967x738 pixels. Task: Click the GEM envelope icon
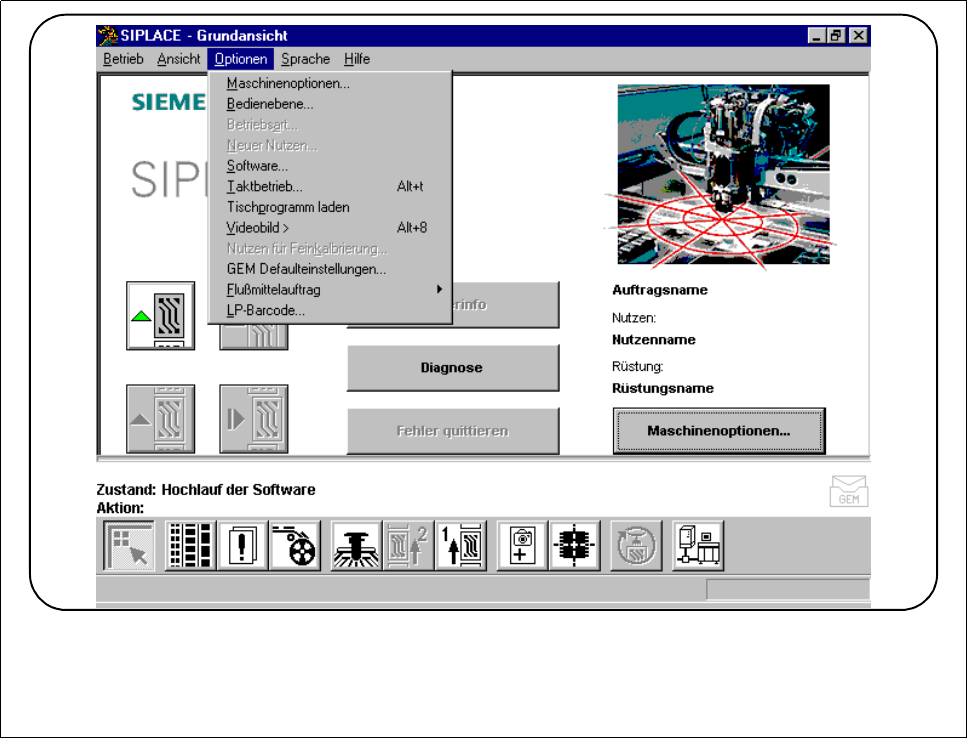point(849,491)
